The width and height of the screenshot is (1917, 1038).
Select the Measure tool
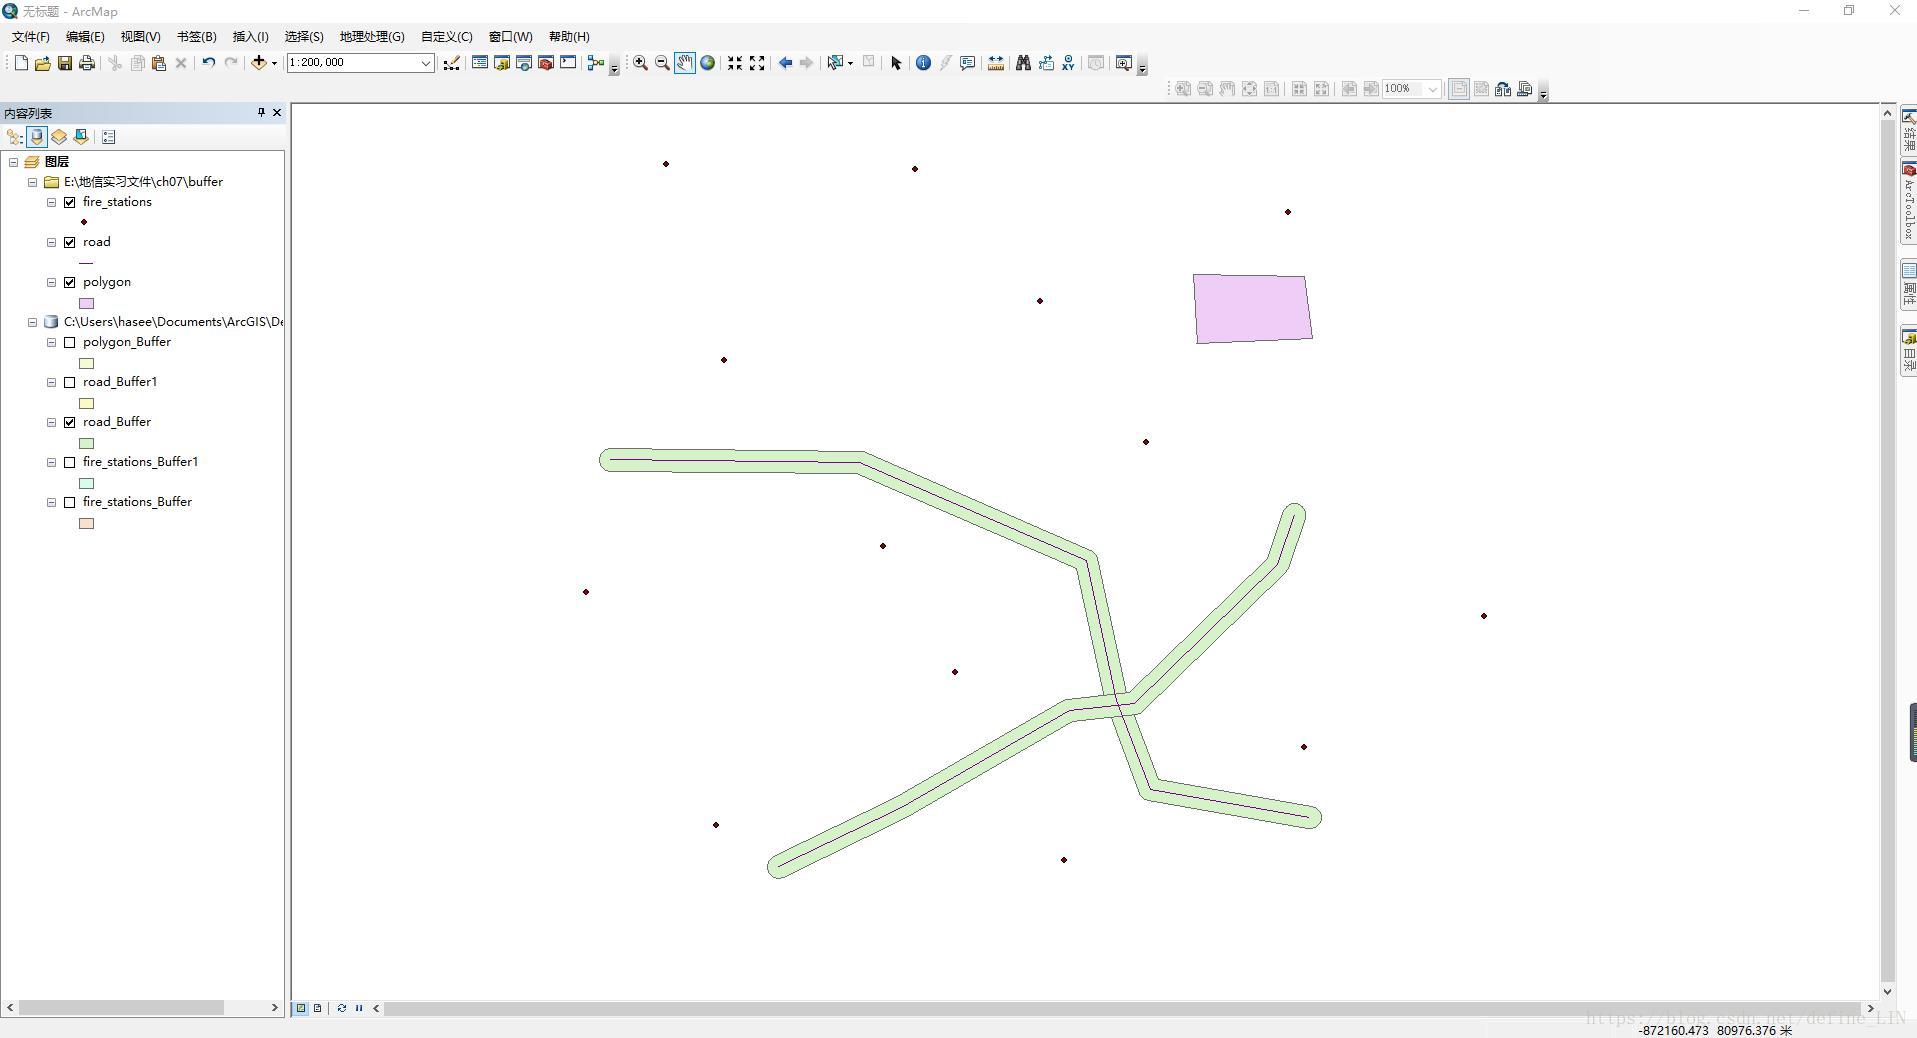pyautogui.click(x=995, y=63)
